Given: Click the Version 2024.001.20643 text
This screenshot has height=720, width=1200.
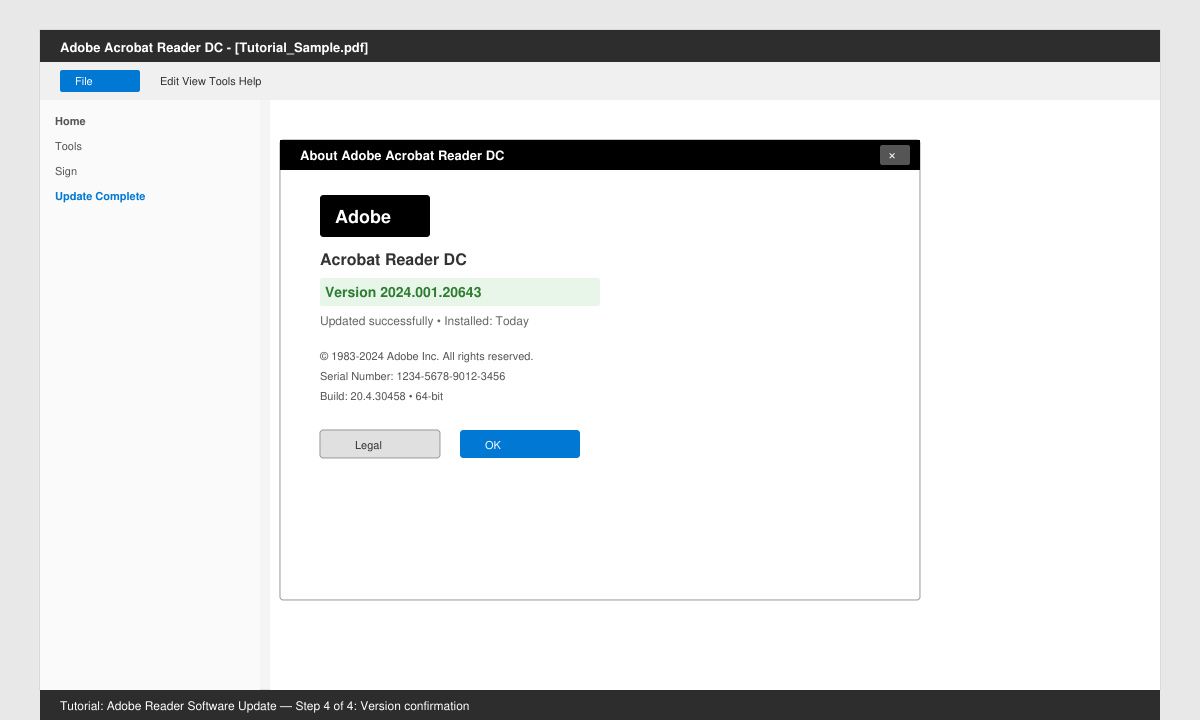Looking at the screenshot, I should [403, 292].
